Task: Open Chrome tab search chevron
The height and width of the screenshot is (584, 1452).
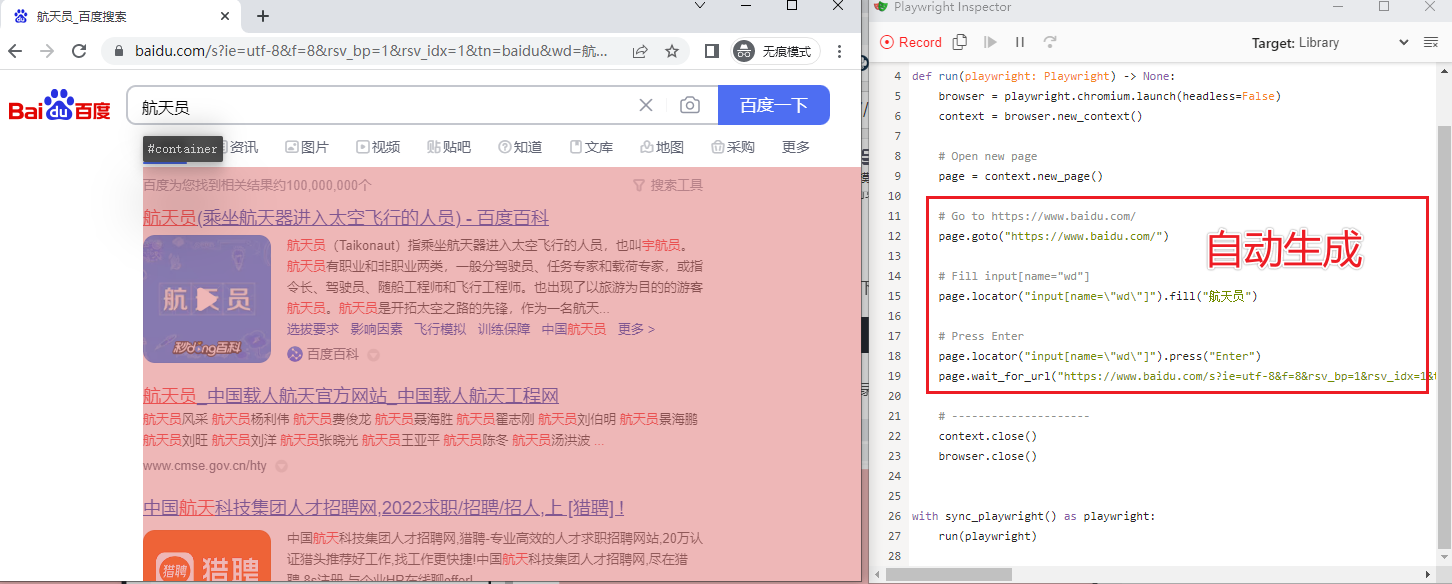Action: click(700, 6)
